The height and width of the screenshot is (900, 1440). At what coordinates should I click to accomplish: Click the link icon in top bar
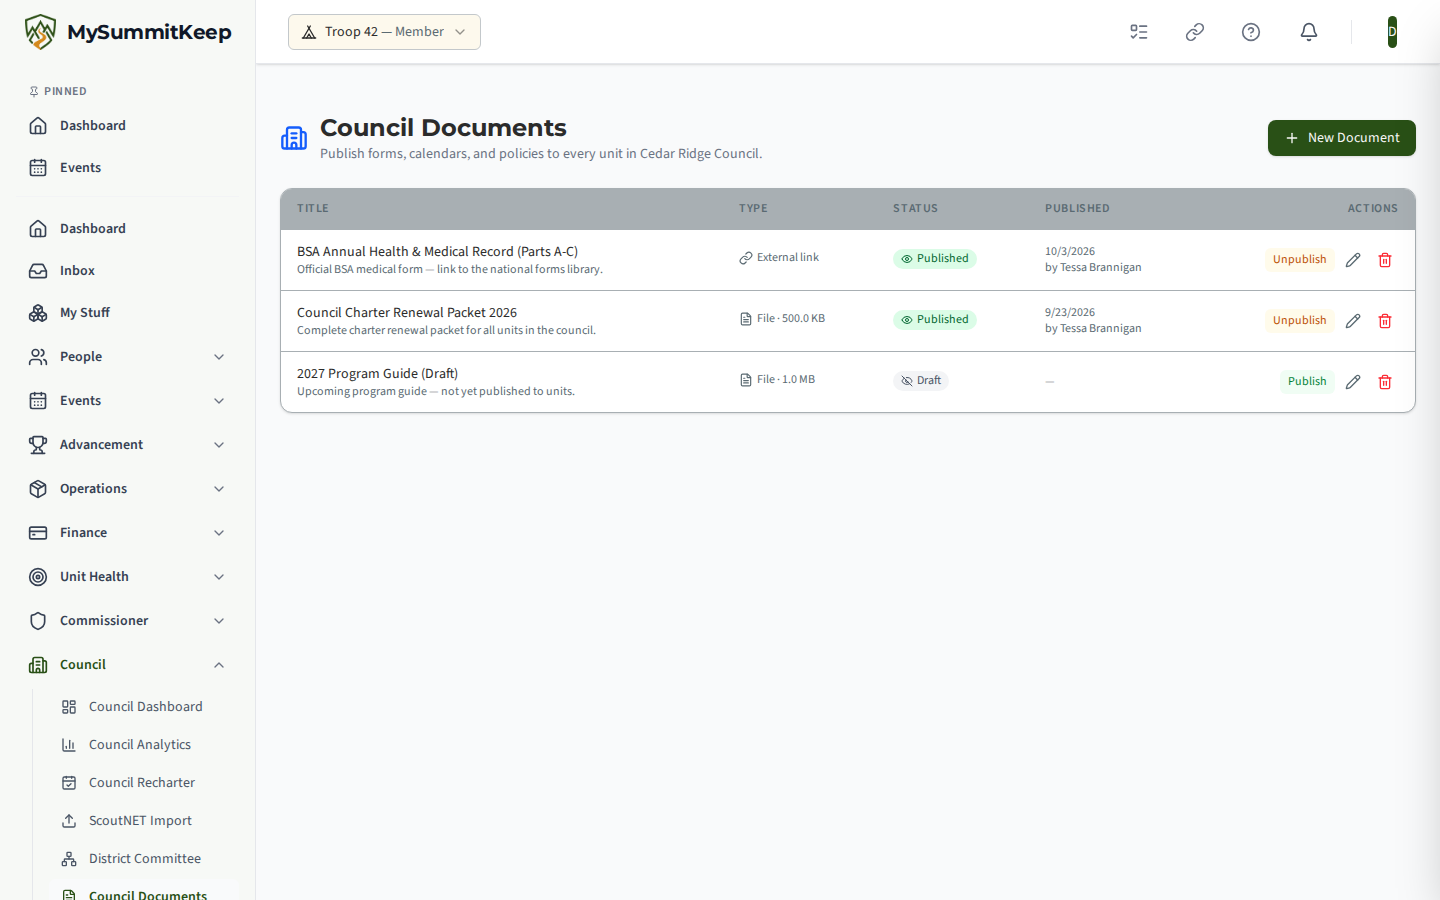[x=1195, y=32]
